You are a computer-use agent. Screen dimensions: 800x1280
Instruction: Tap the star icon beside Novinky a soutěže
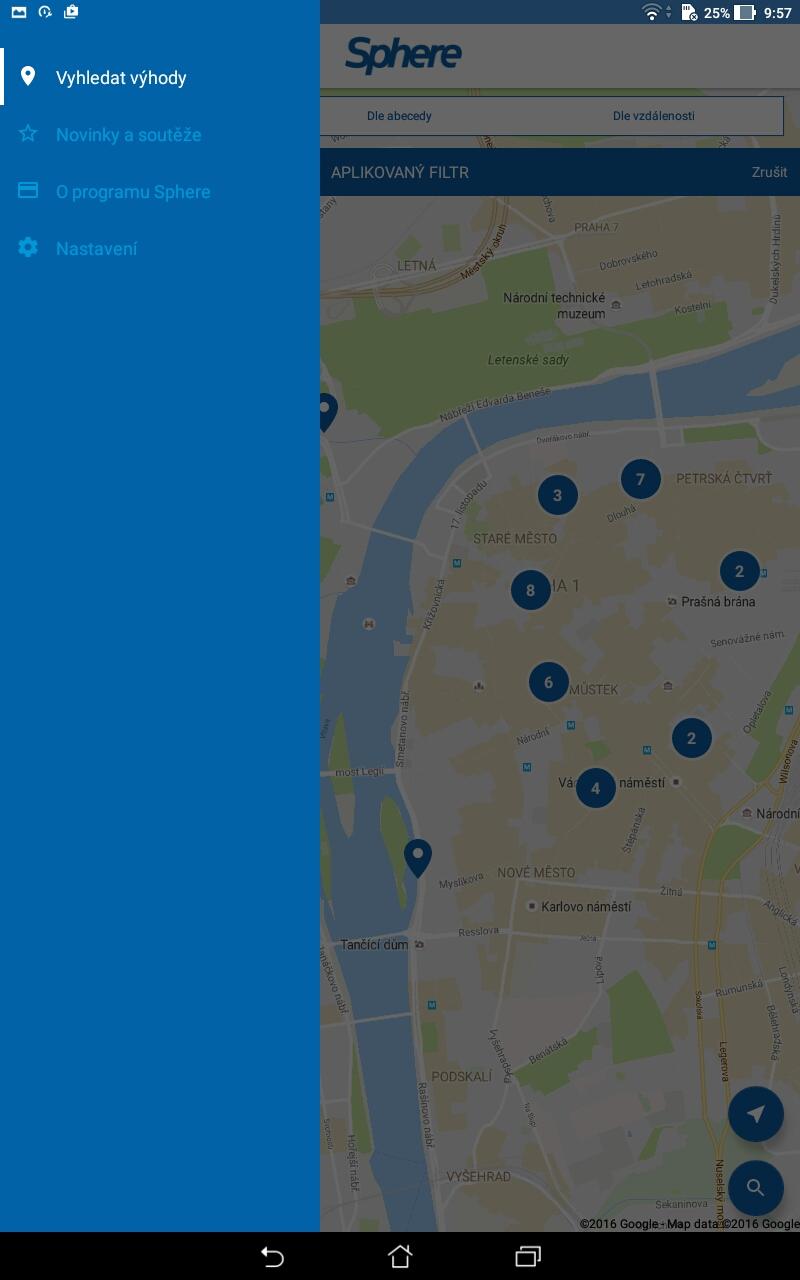click(x=28, y=133)
